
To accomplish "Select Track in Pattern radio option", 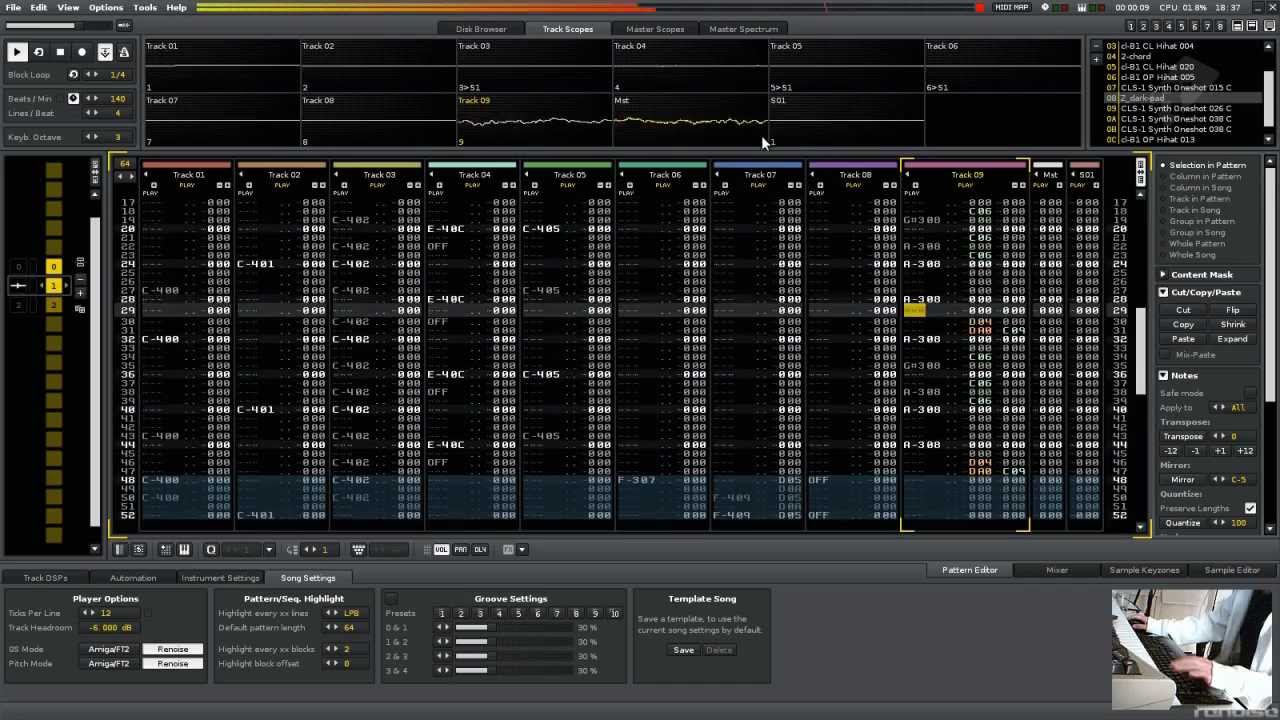I will pyautogui.click(x=1194, y=199).
